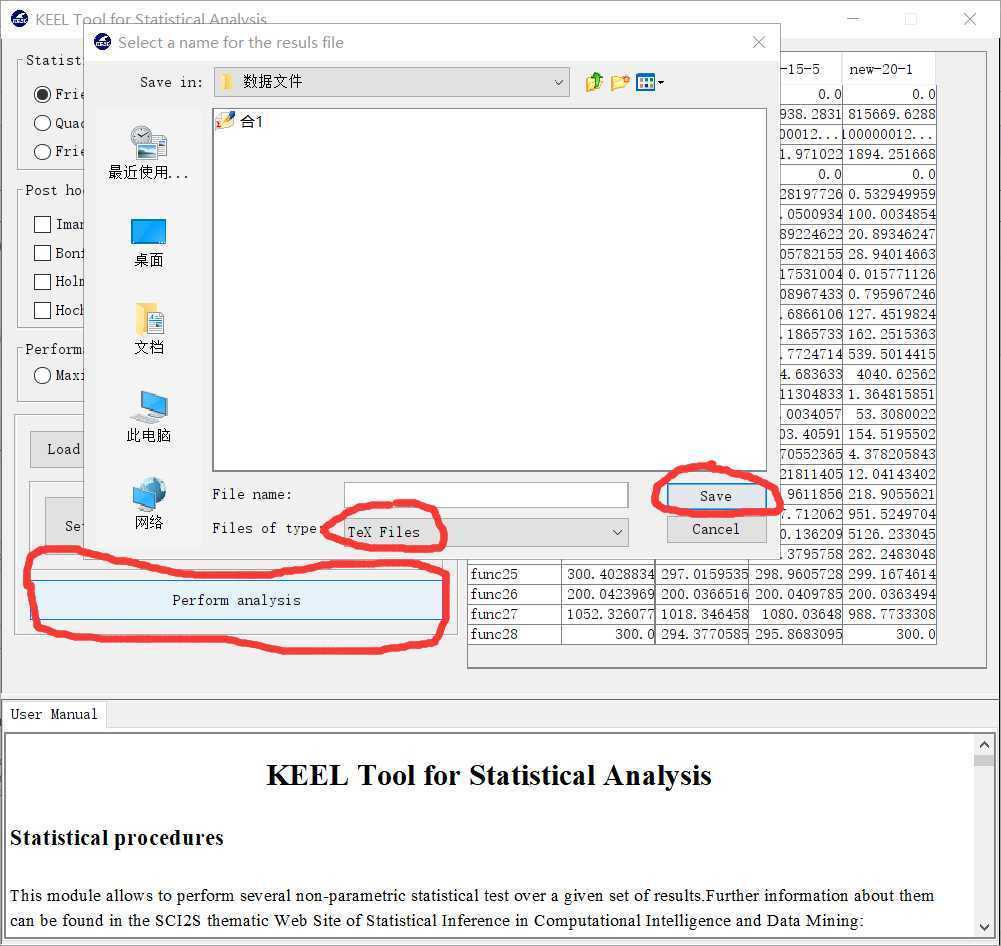Go to 此电脑 This PC shortcut
This screenshot has width=1001, height=946.
pos(148,417)
